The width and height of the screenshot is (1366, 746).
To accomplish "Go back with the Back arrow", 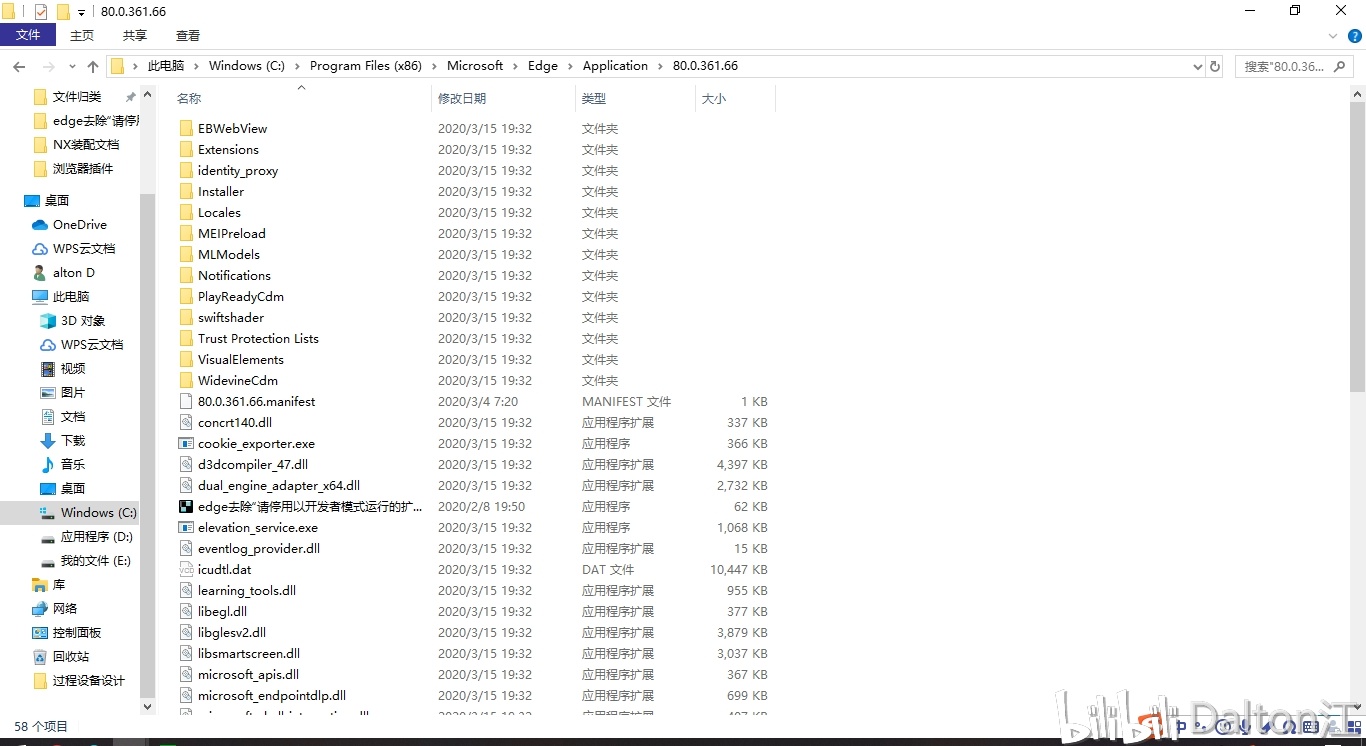I will coord(19,66).
